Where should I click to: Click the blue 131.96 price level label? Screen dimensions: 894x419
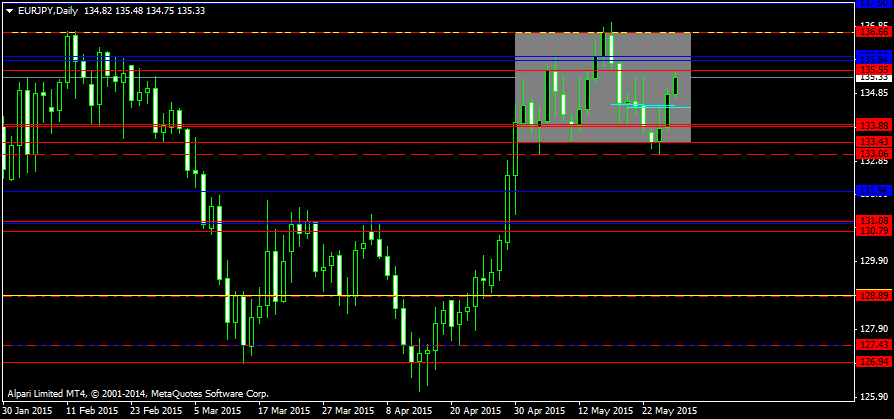coord(873,190)
